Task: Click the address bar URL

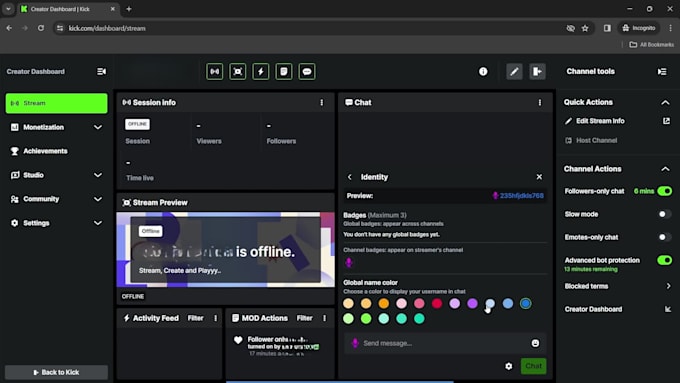Action: [x=107, y=28]
